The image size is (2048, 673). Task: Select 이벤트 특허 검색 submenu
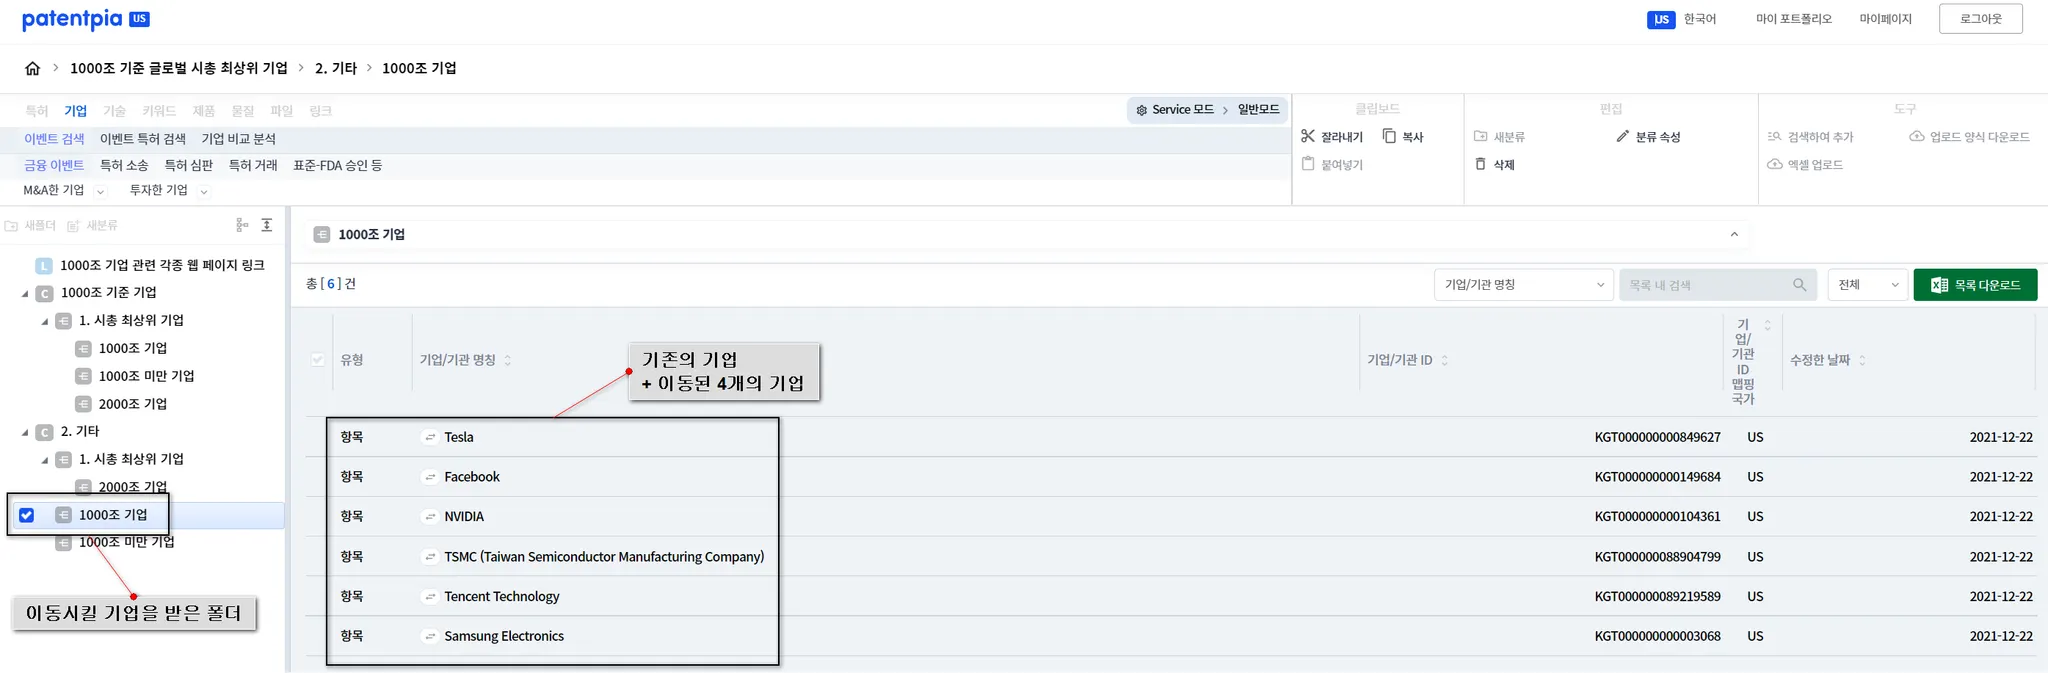point(143,139)
